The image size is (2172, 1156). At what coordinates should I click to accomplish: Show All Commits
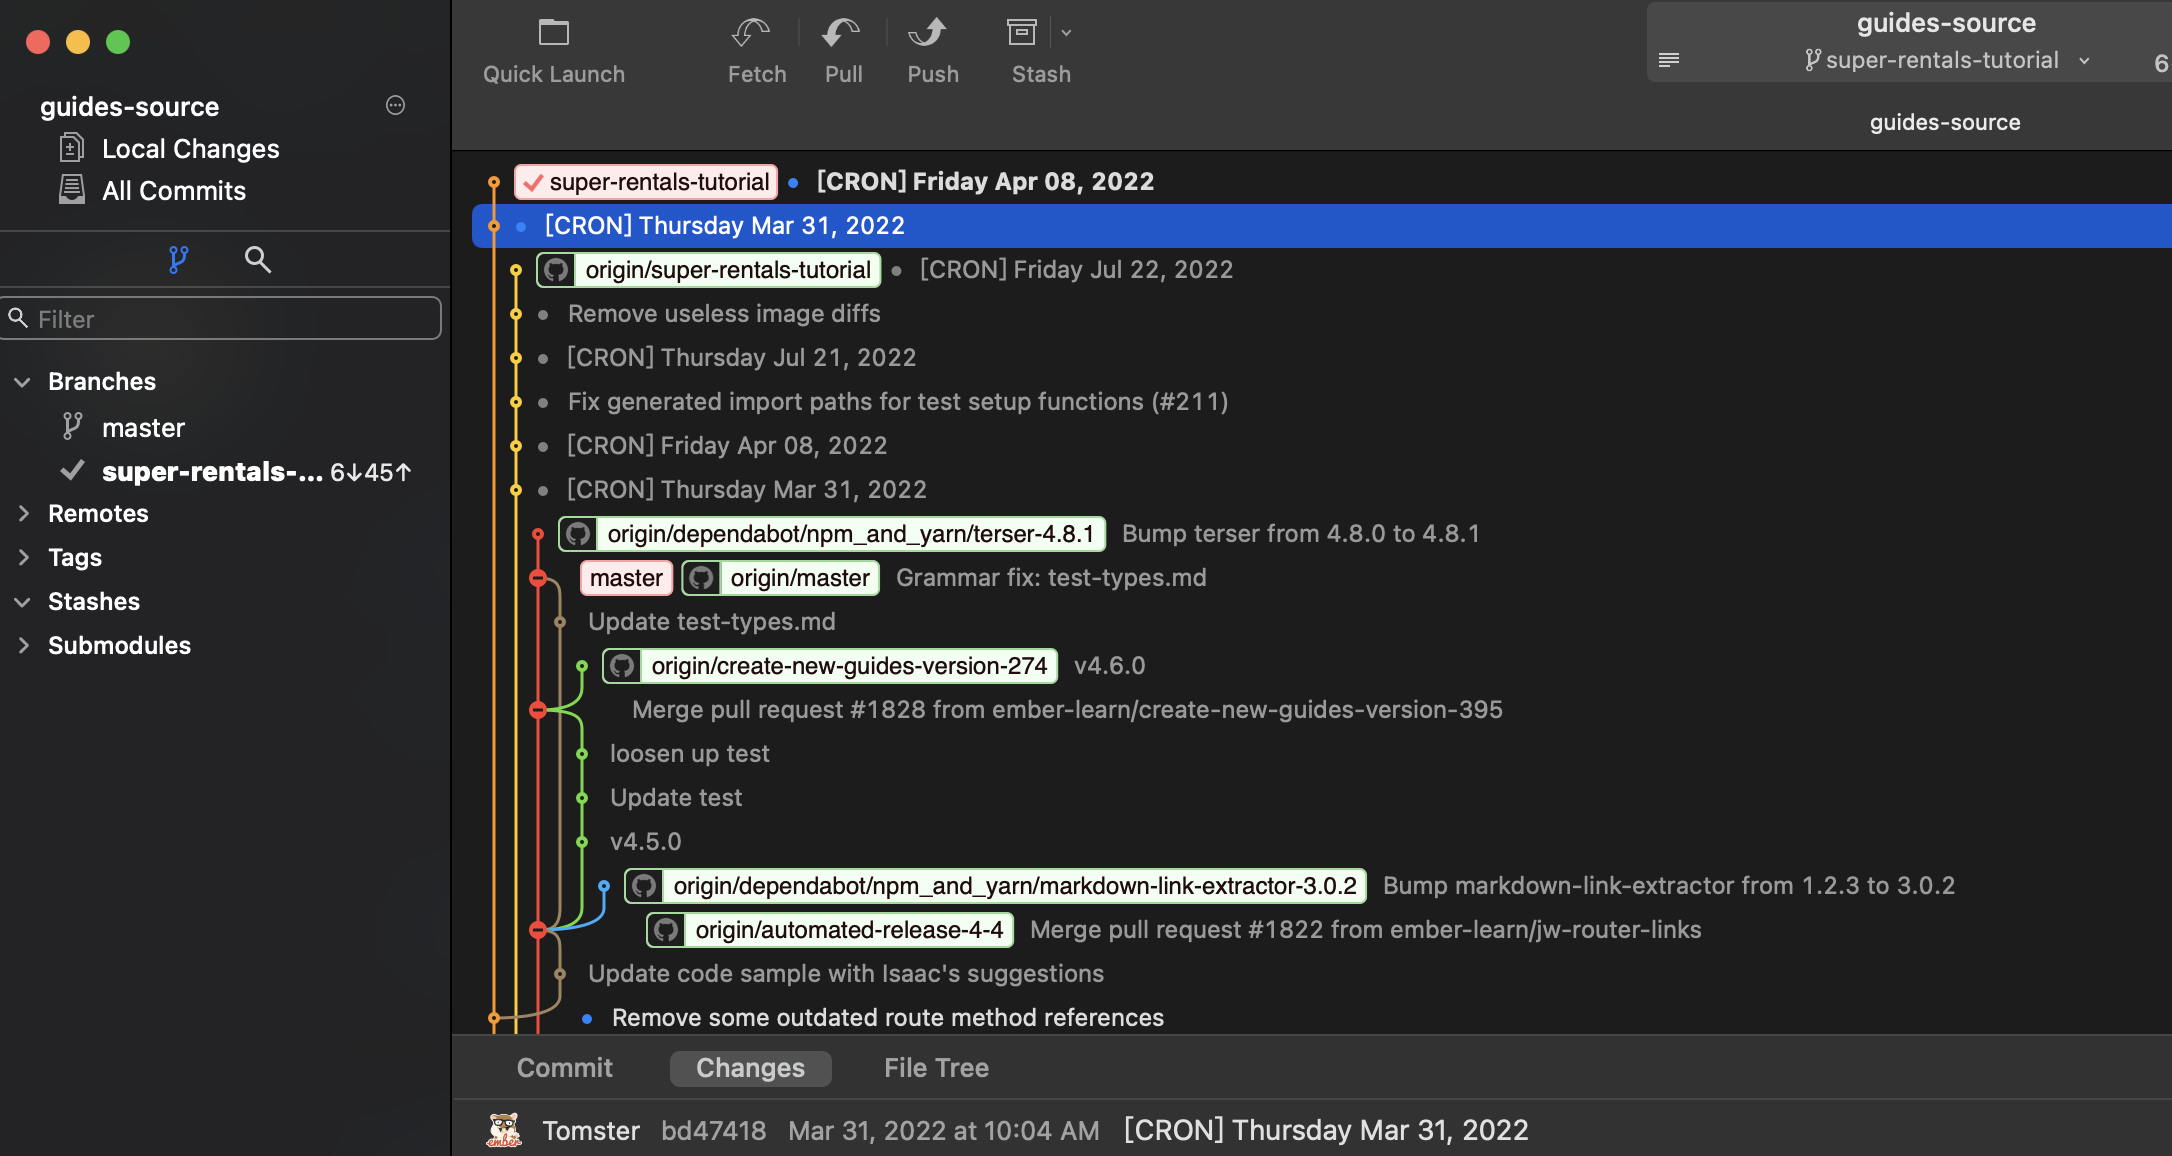[173, 190]
